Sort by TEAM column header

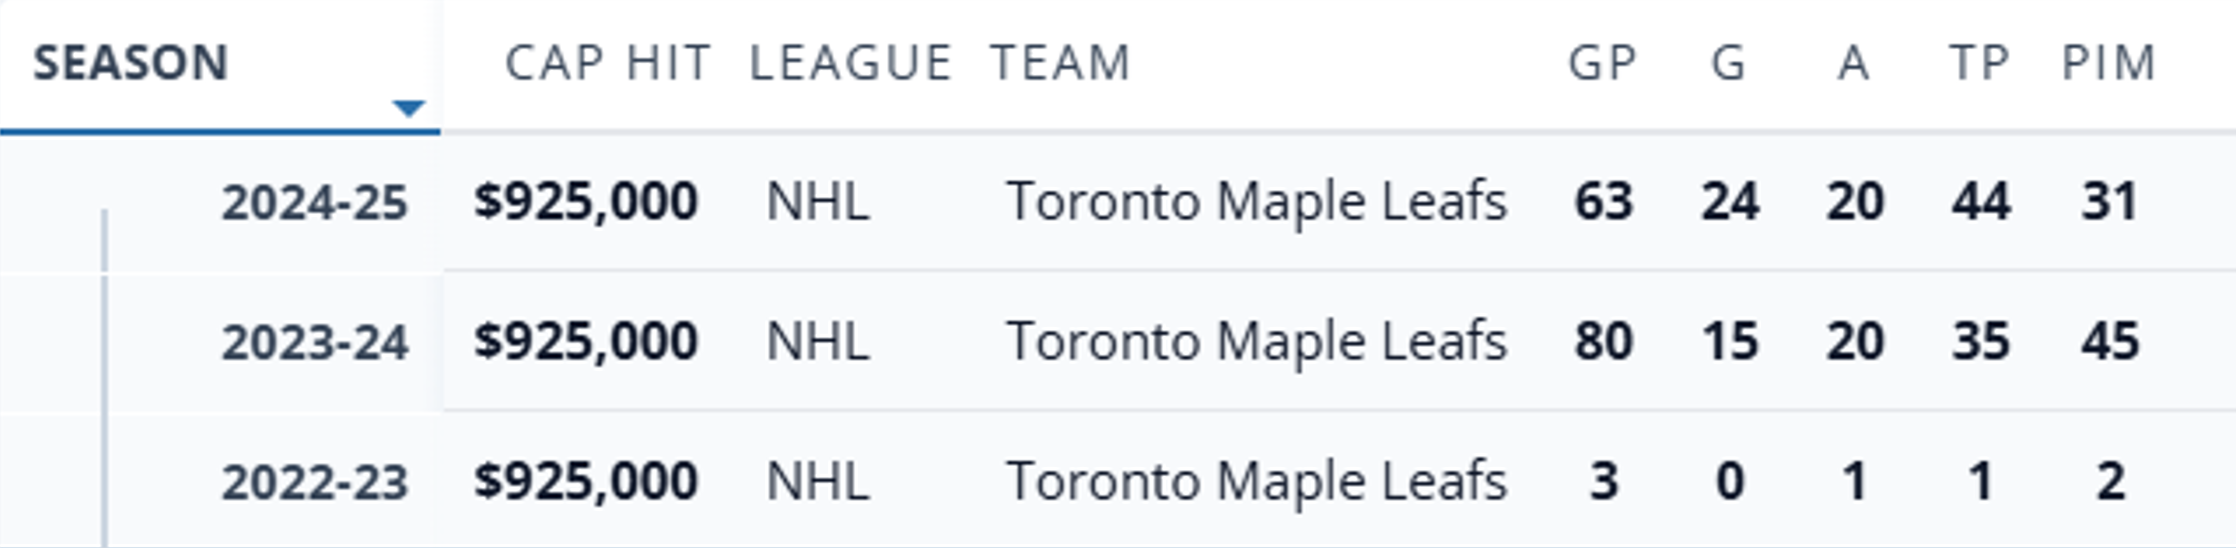pyautogui.click(x=1060, y=63)
